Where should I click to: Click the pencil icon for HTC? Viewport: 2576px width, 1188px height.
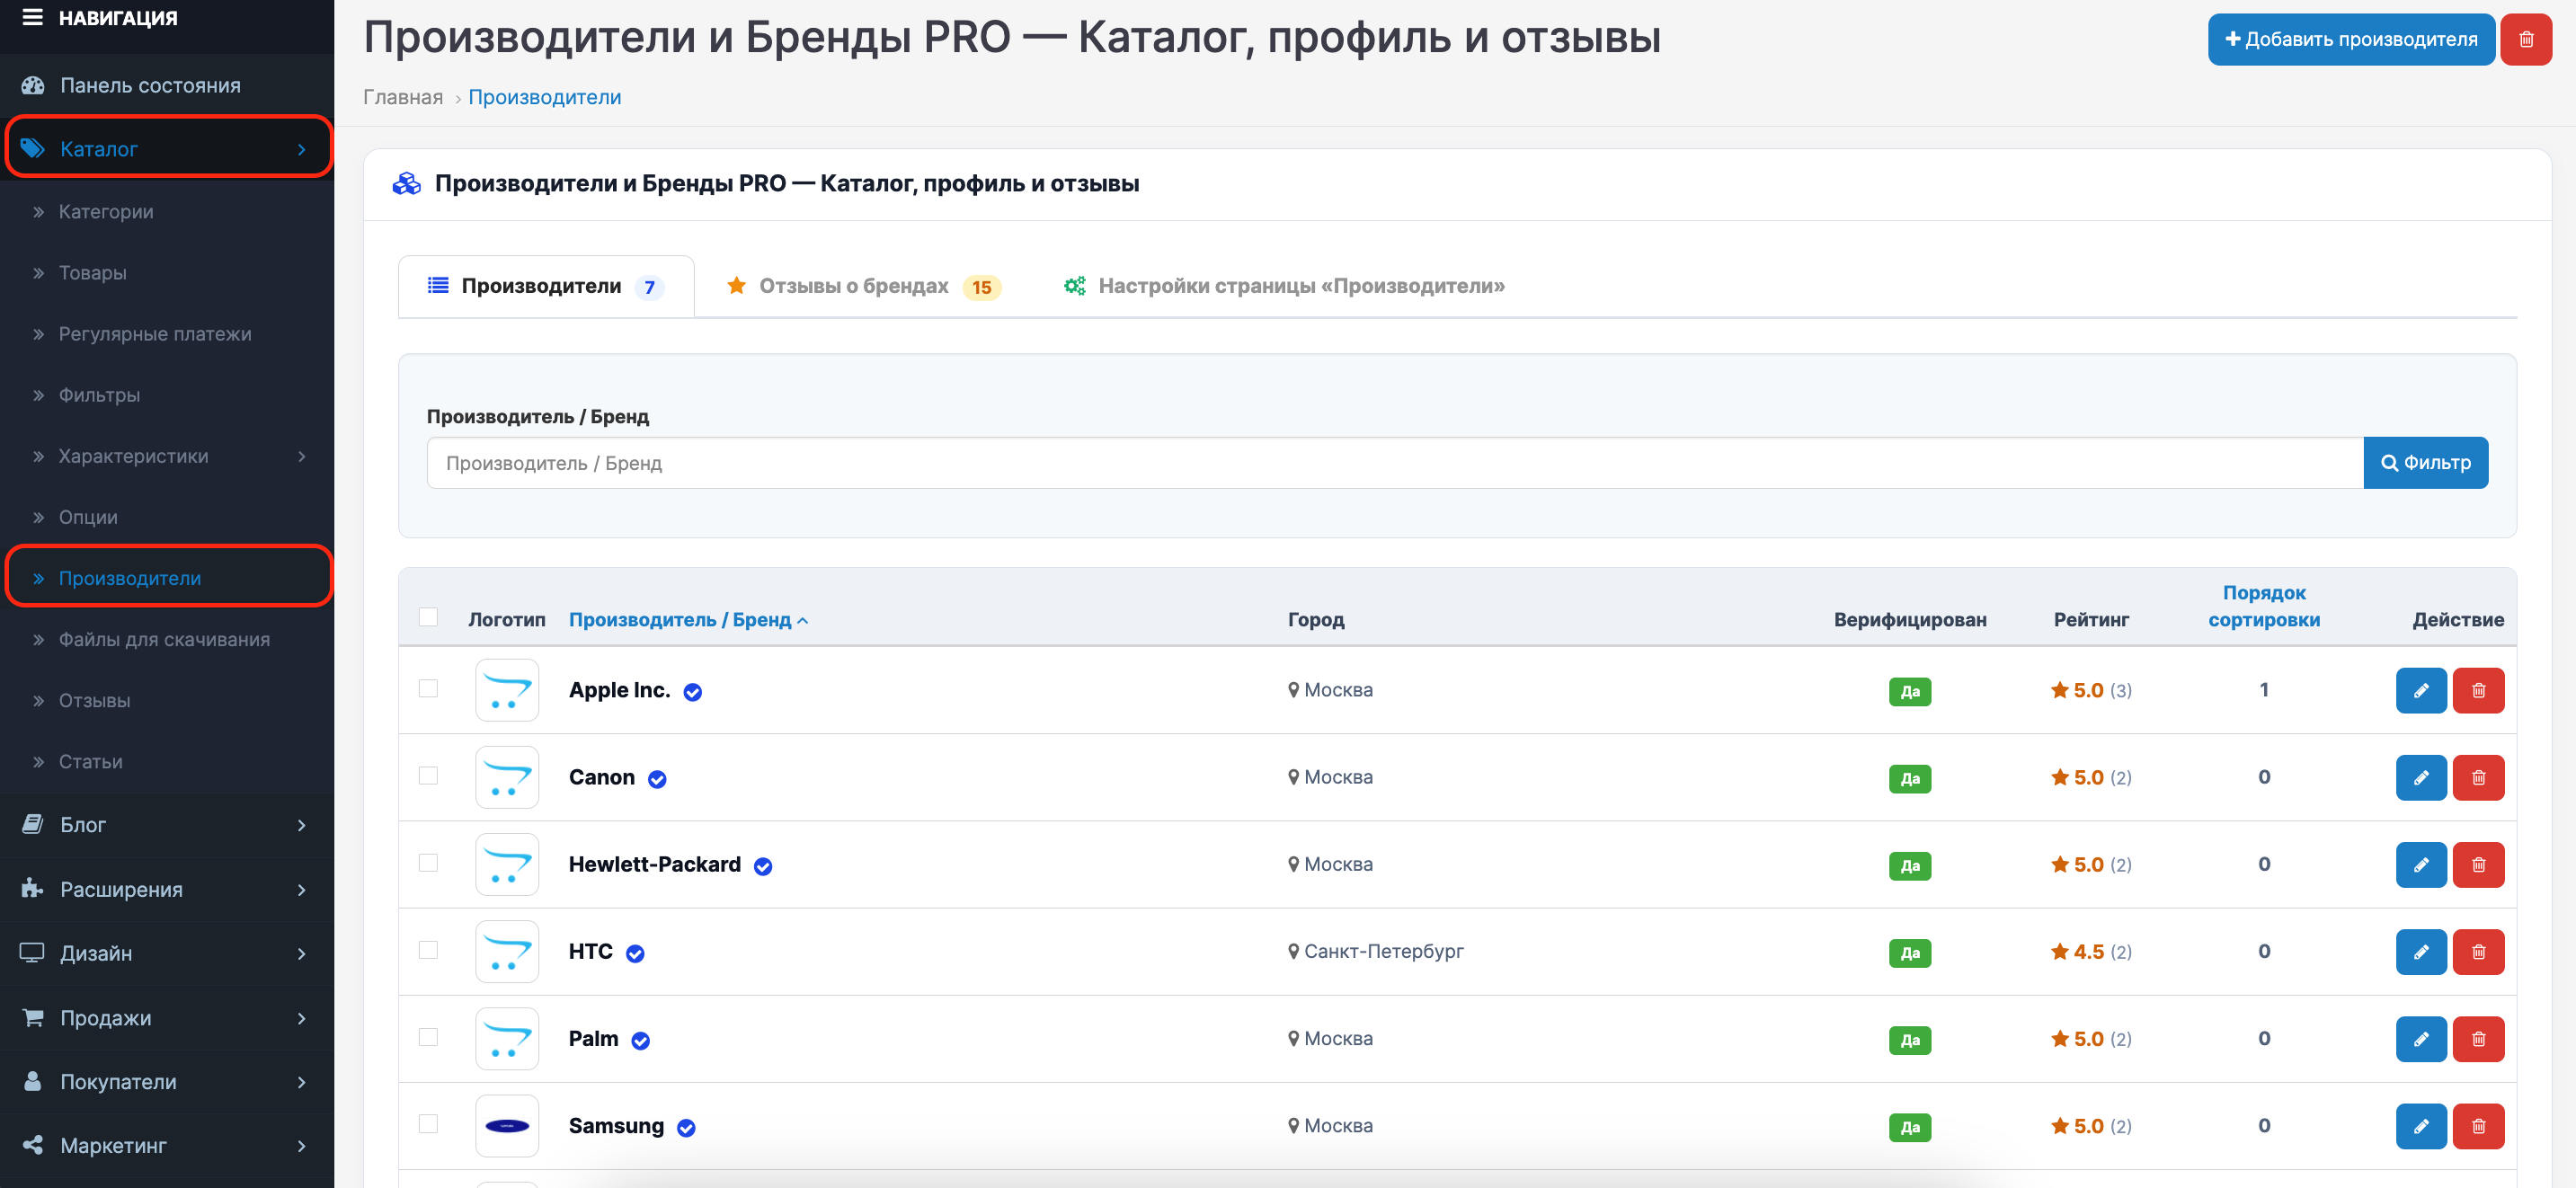pyautogui.click(x=2420, y=951)
